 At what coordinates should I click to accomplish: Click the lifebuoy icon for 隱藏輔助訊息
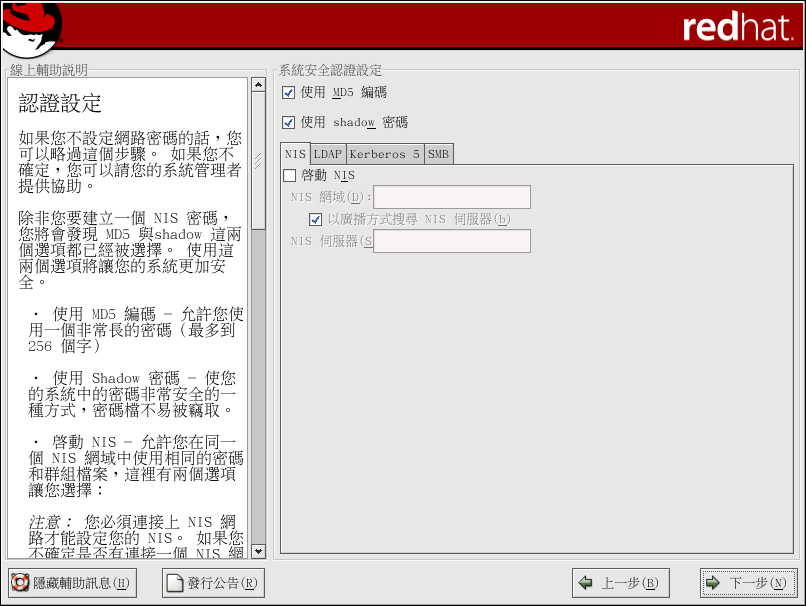(x=20, y=583)
